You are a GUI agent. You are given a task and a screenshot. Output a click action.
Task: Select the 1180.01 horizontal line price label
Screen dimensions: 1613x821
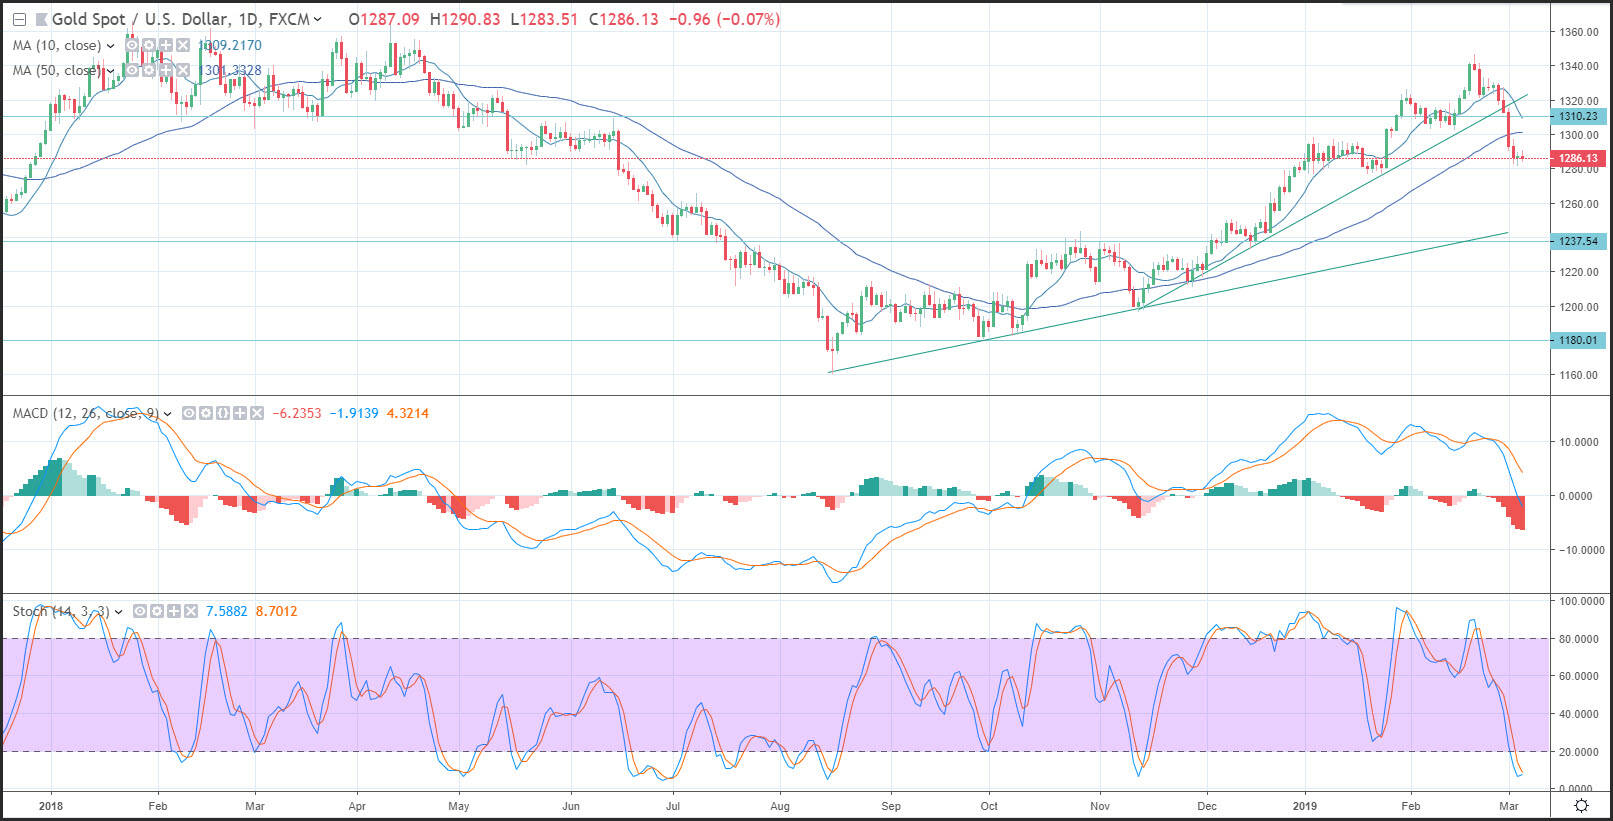(x=1578, y=340)
